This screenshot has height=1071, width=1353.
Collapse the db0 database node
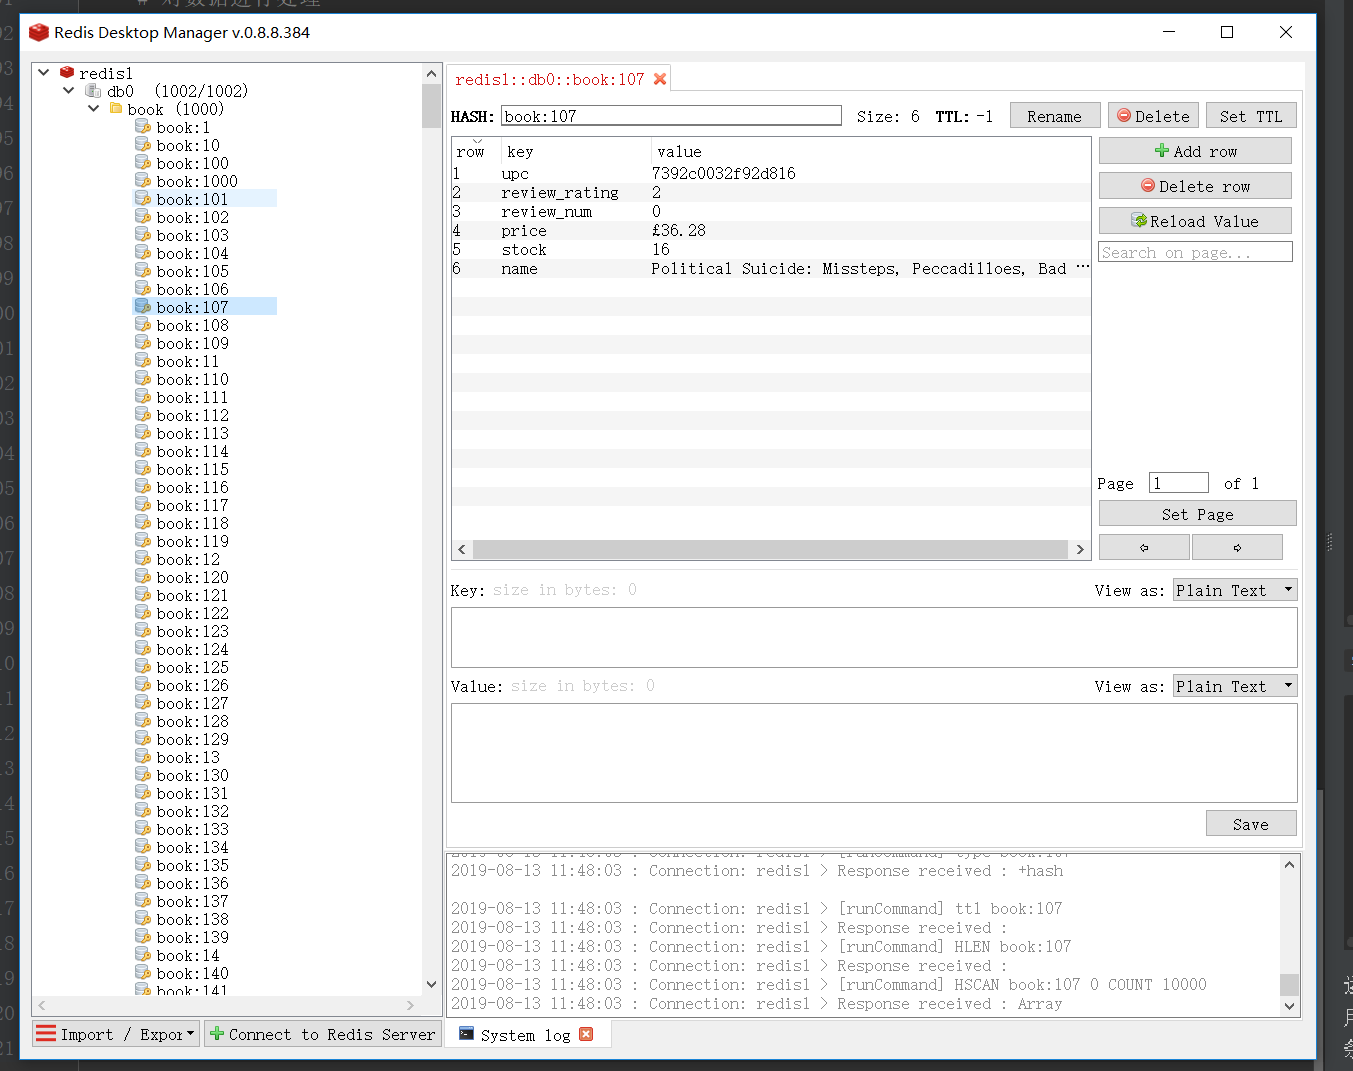(68, 90)
